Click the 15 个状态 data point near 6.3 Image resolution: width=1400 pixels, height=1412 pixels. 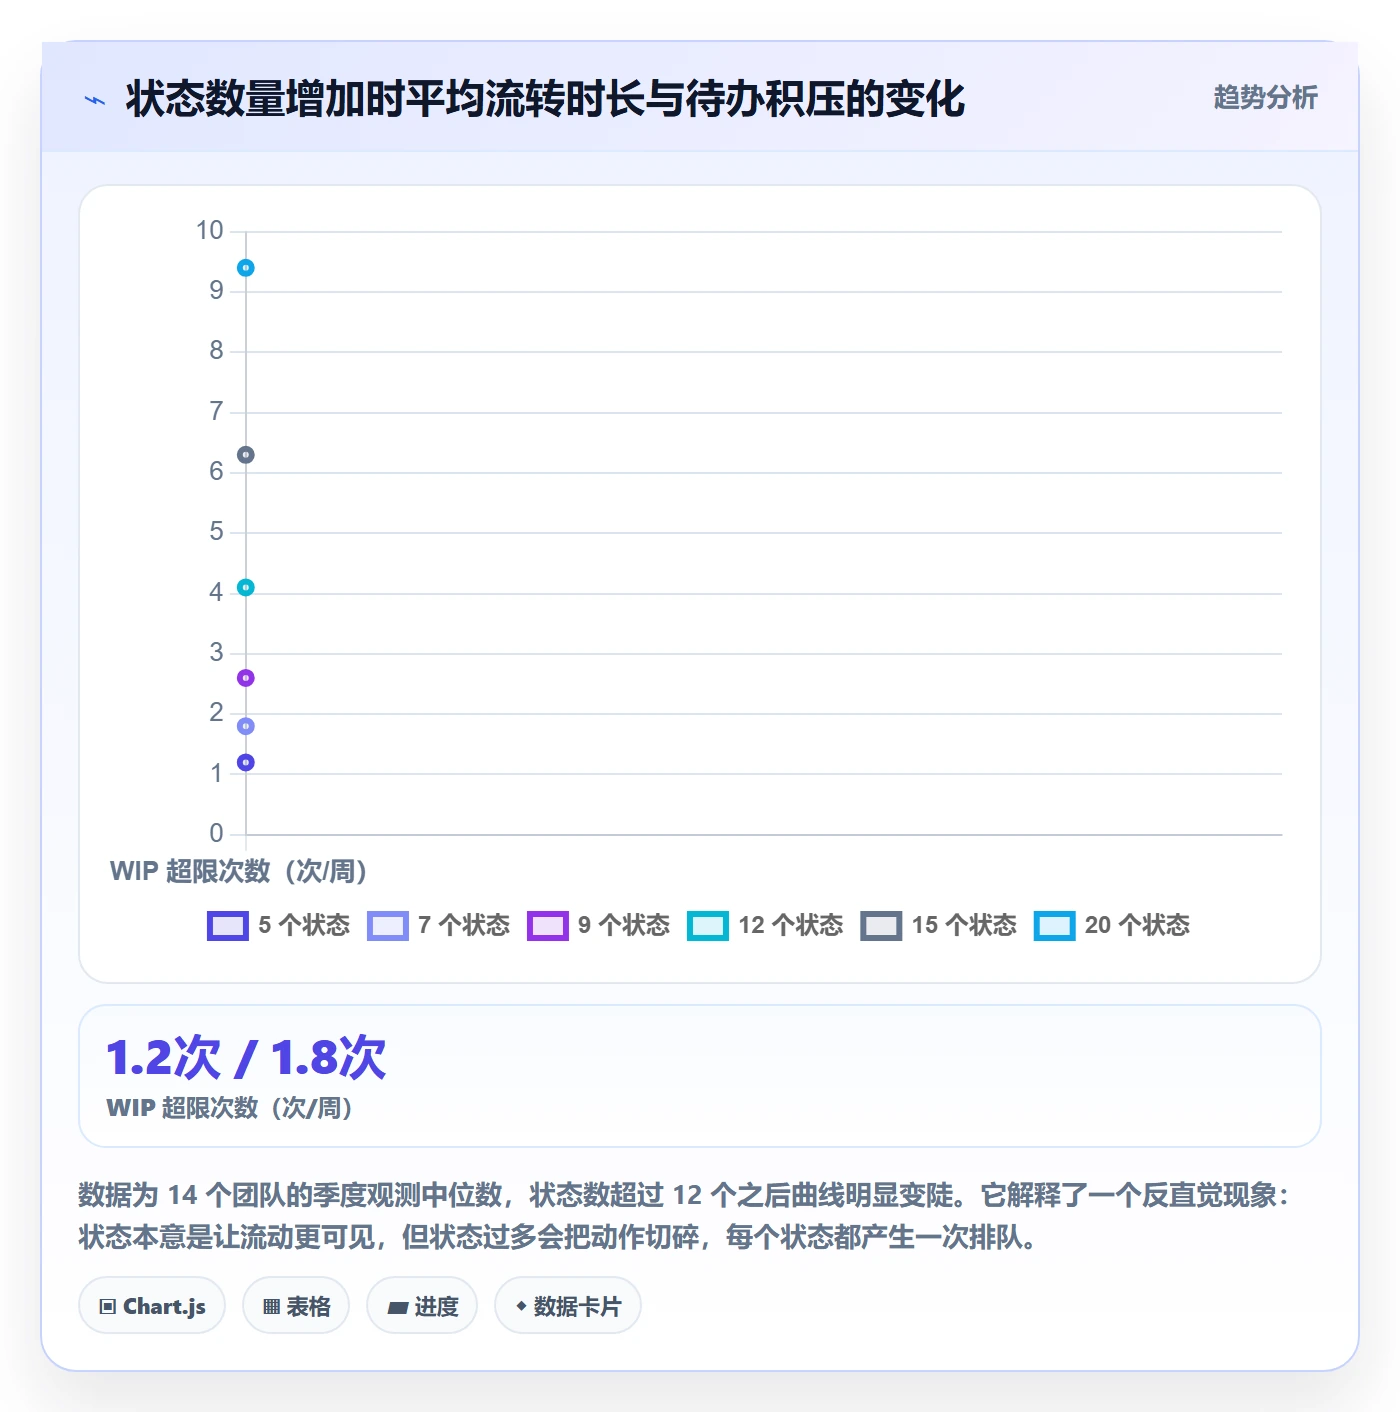tap(245, 455)
